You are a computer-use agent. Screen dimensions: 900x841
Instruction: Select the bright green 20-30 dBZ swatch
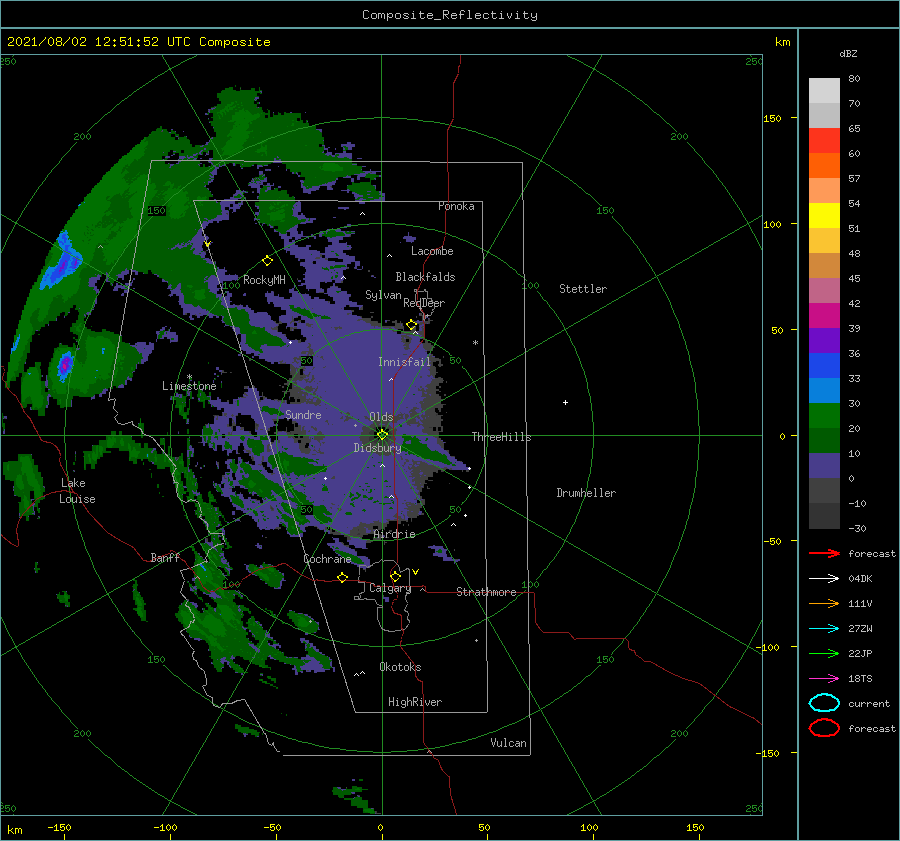(824, 415)
